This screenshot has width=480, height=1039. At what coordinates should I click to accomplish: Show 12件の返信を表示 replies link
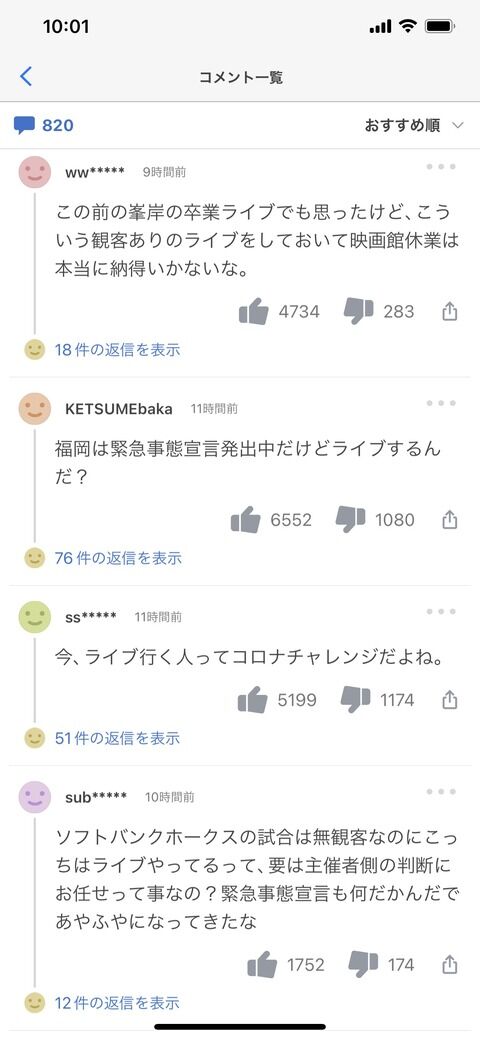[117, 1003]
